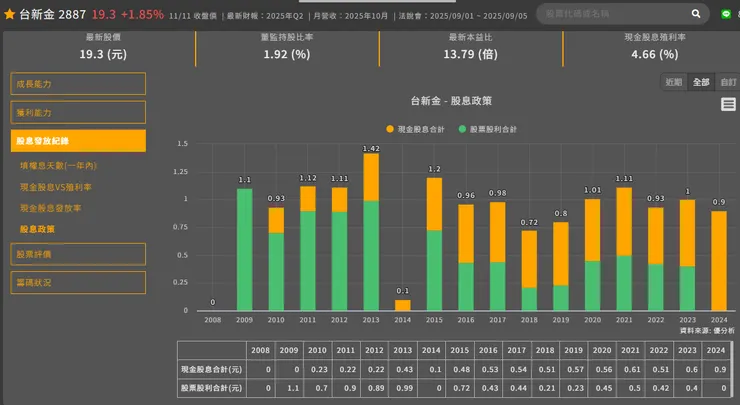Click the 2014 bar labeled 0.1

(403, 305)
